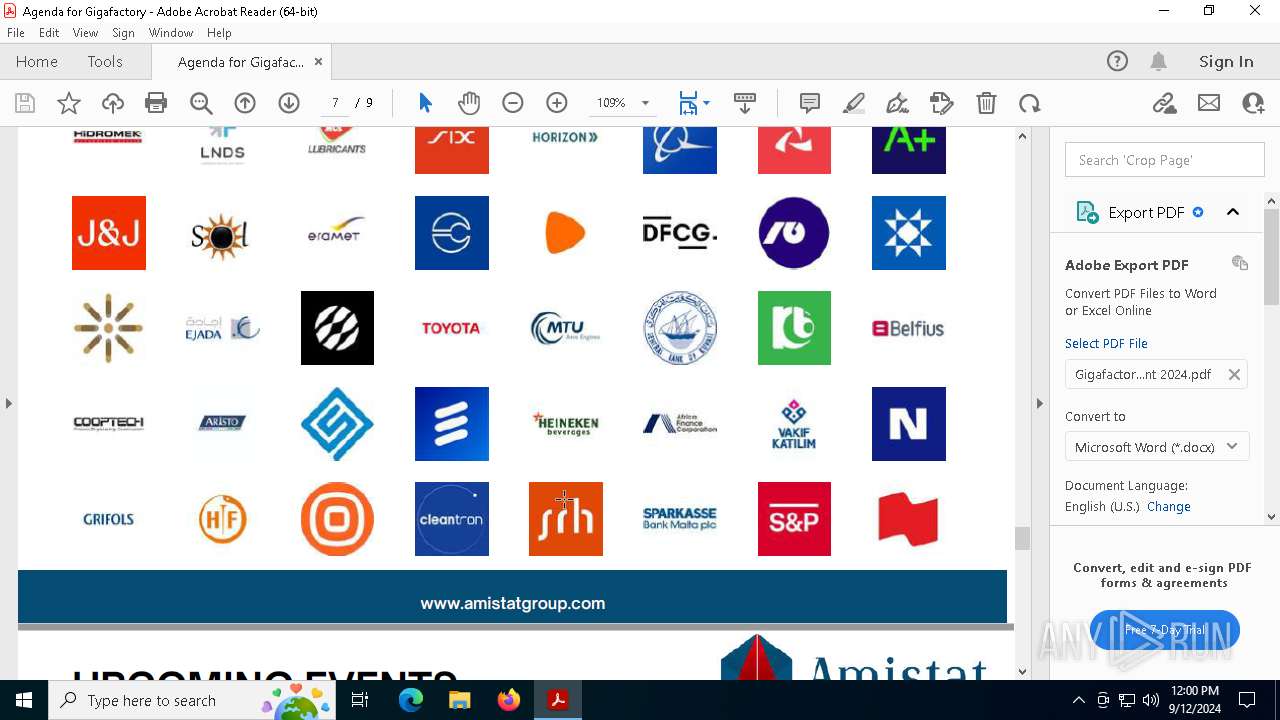
Task: Open the Sign menu
Action: click(x=123, y=33)
